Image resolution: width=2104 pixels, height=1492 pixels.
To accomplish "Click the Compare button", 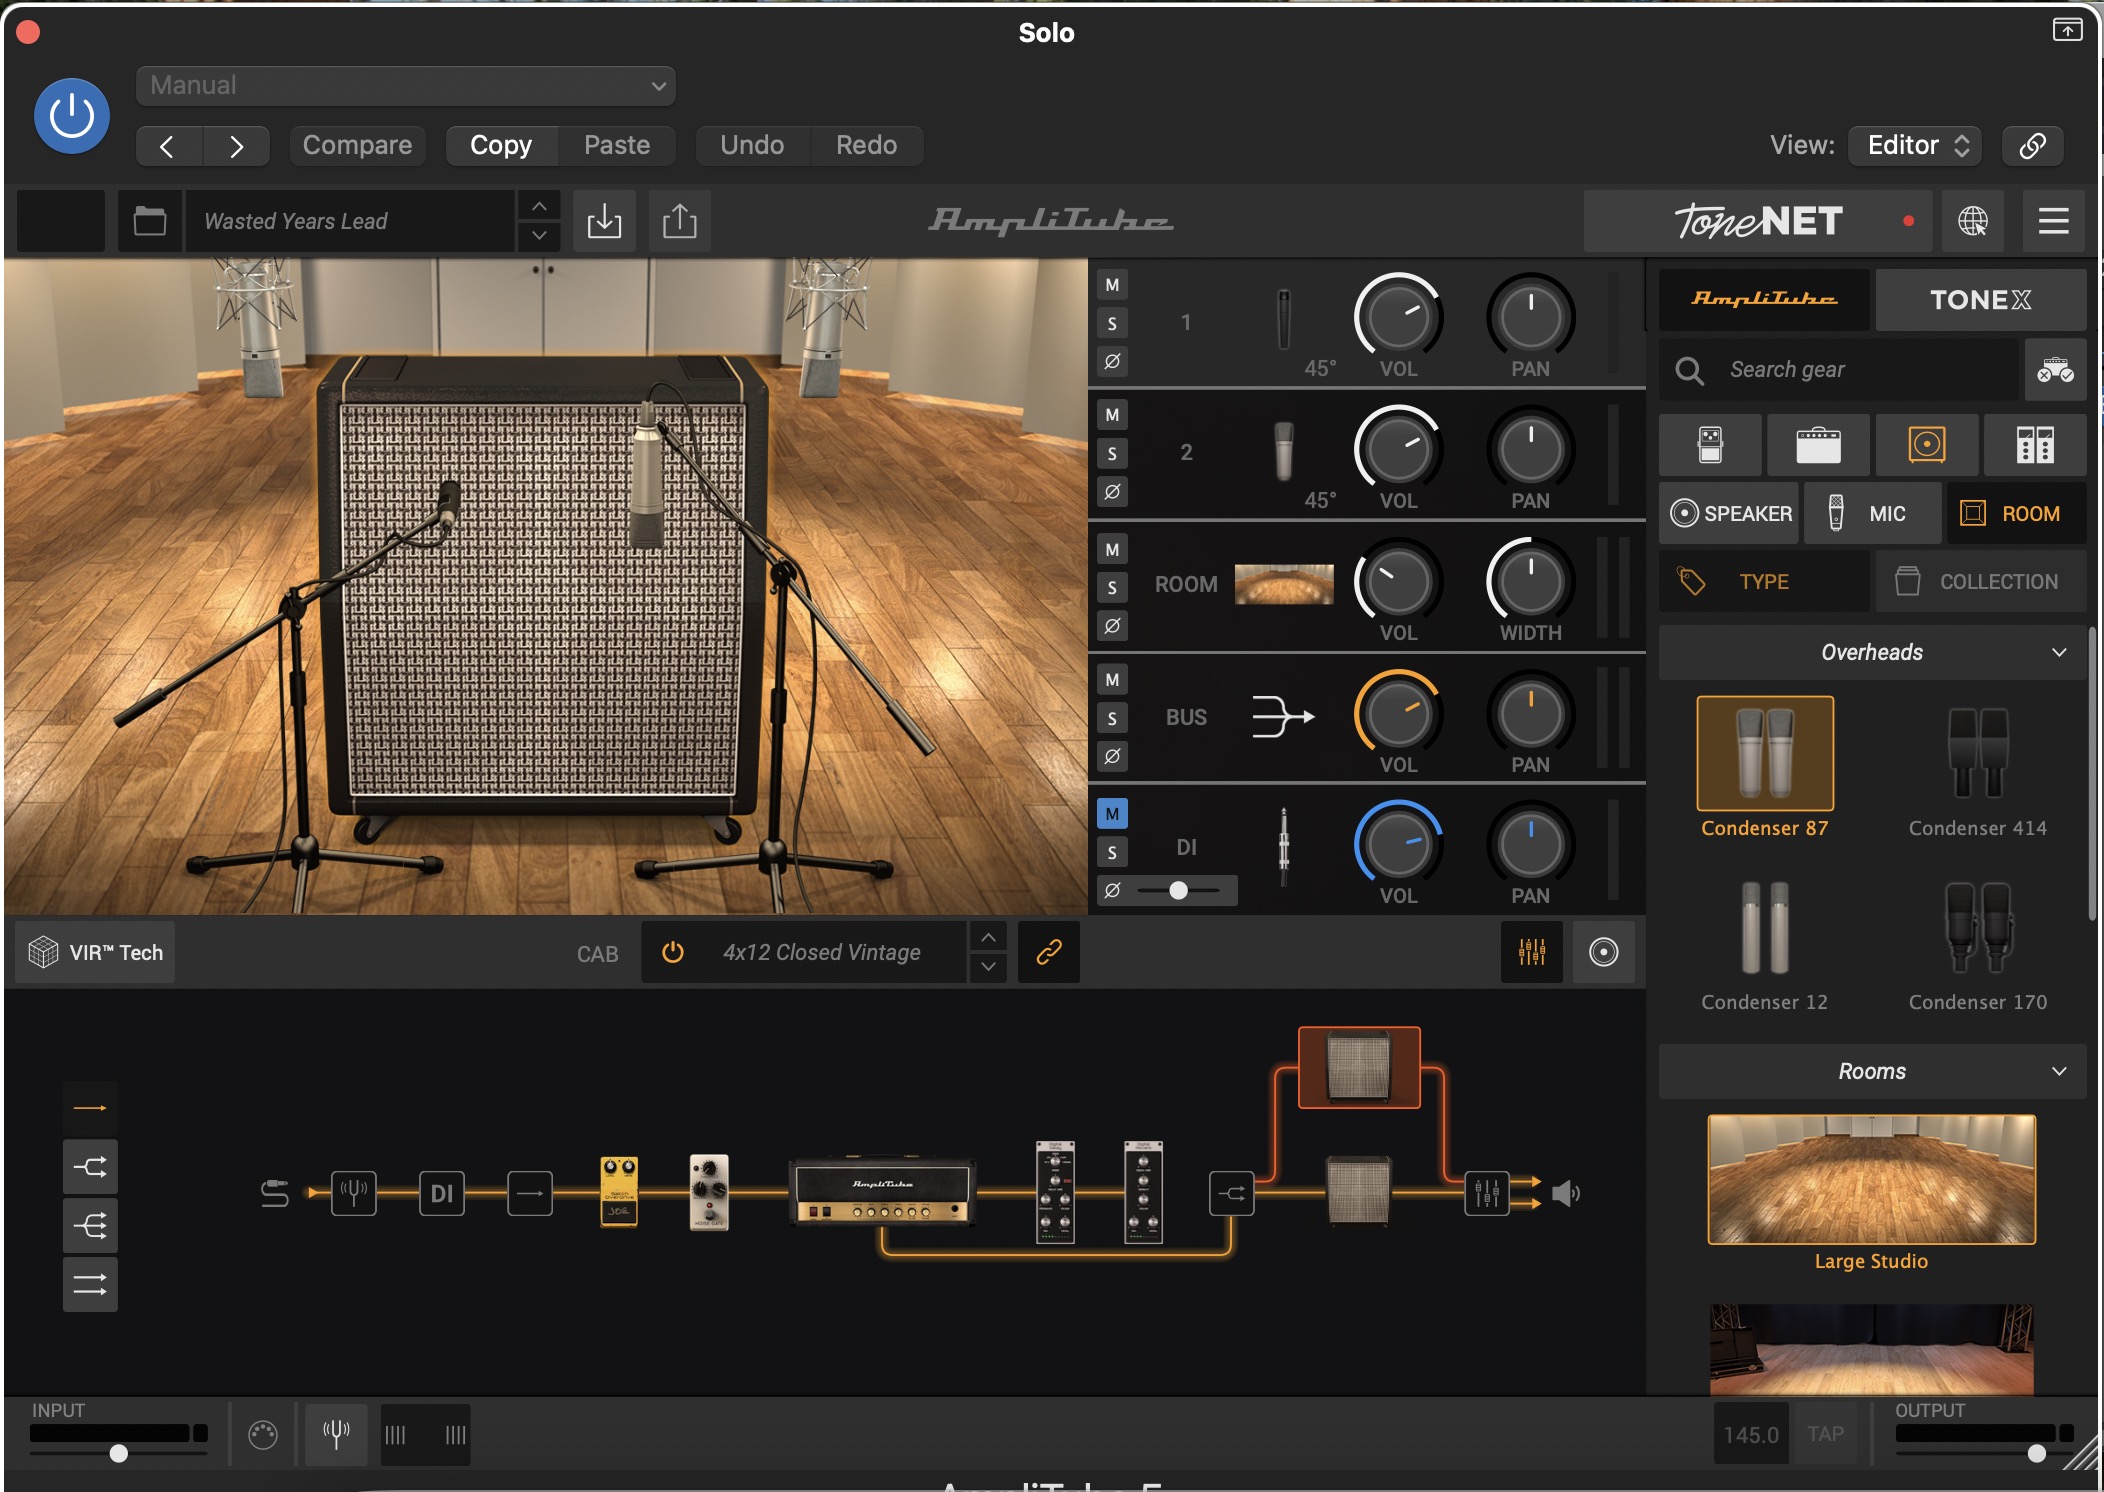I will pos(357,145).
